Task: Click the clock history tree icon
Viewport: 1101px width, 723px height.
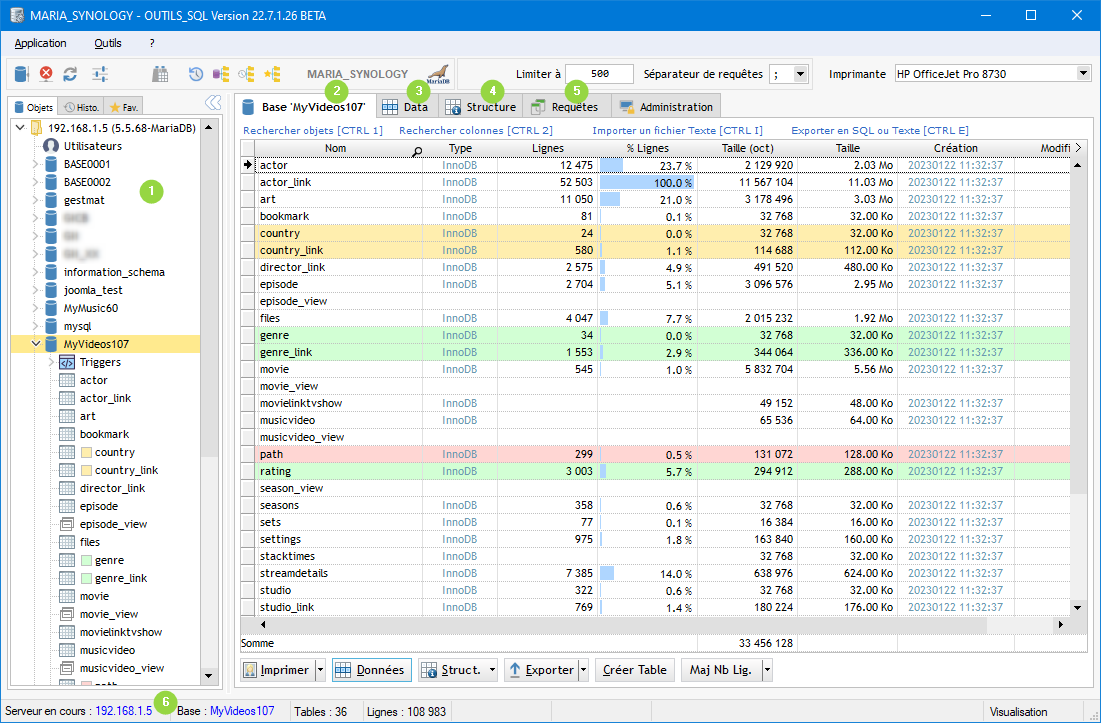Action: pyautogui.click(x=246, y=74)
